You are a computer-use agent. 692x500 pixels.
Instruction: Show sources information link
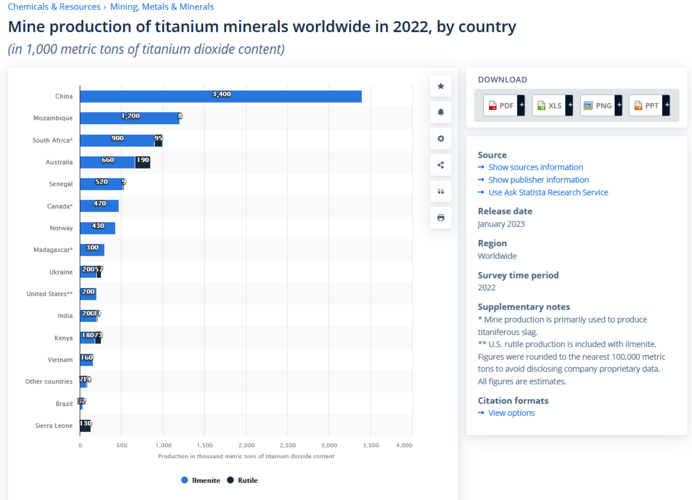pyautogui.click(x=535, y=167)
